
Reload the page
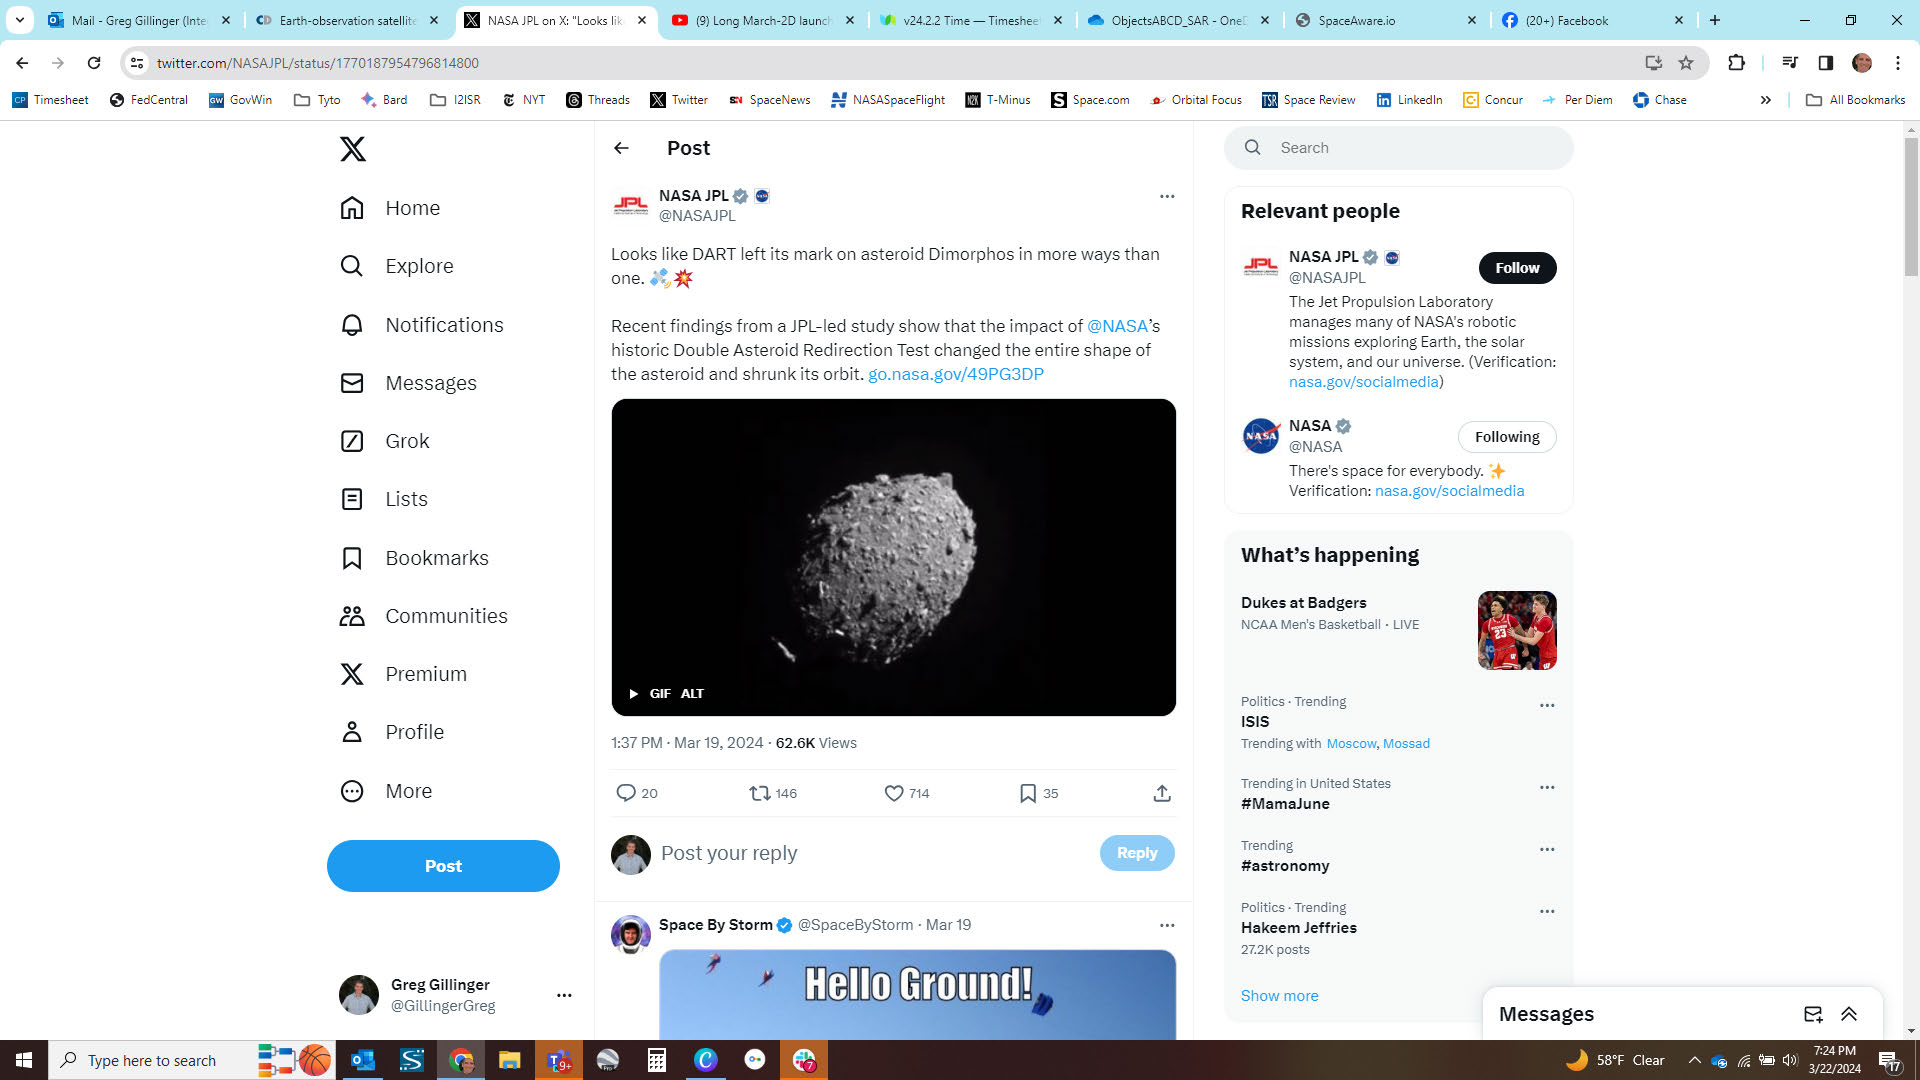[x=94, y=63]
